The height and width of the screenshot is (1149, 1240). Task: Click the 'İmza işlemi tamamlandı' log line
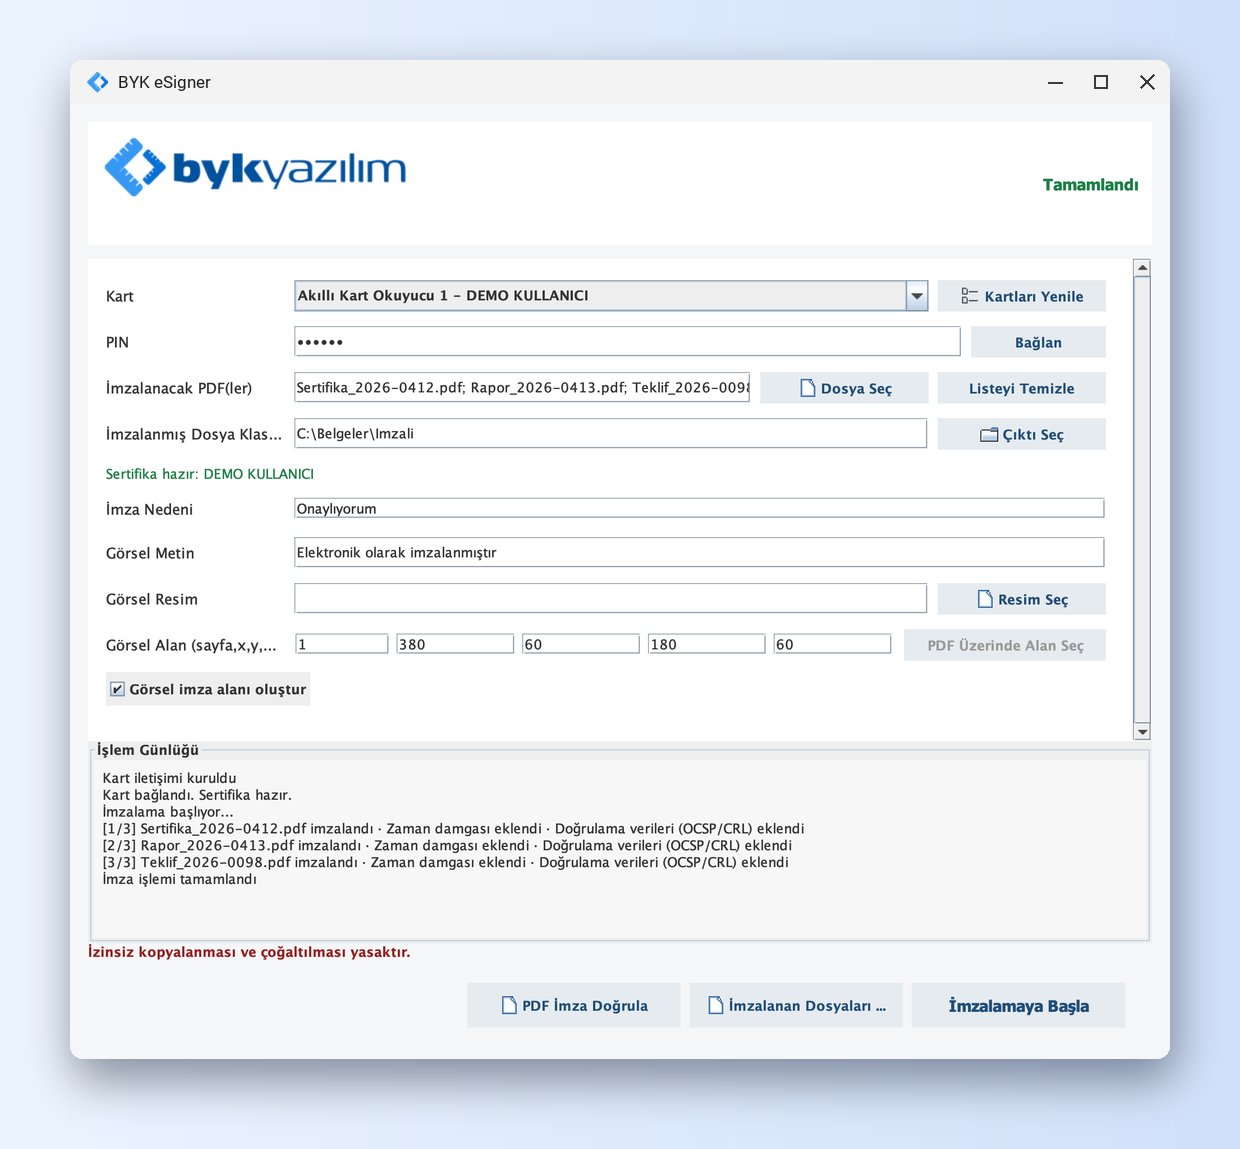pos(180,879)
